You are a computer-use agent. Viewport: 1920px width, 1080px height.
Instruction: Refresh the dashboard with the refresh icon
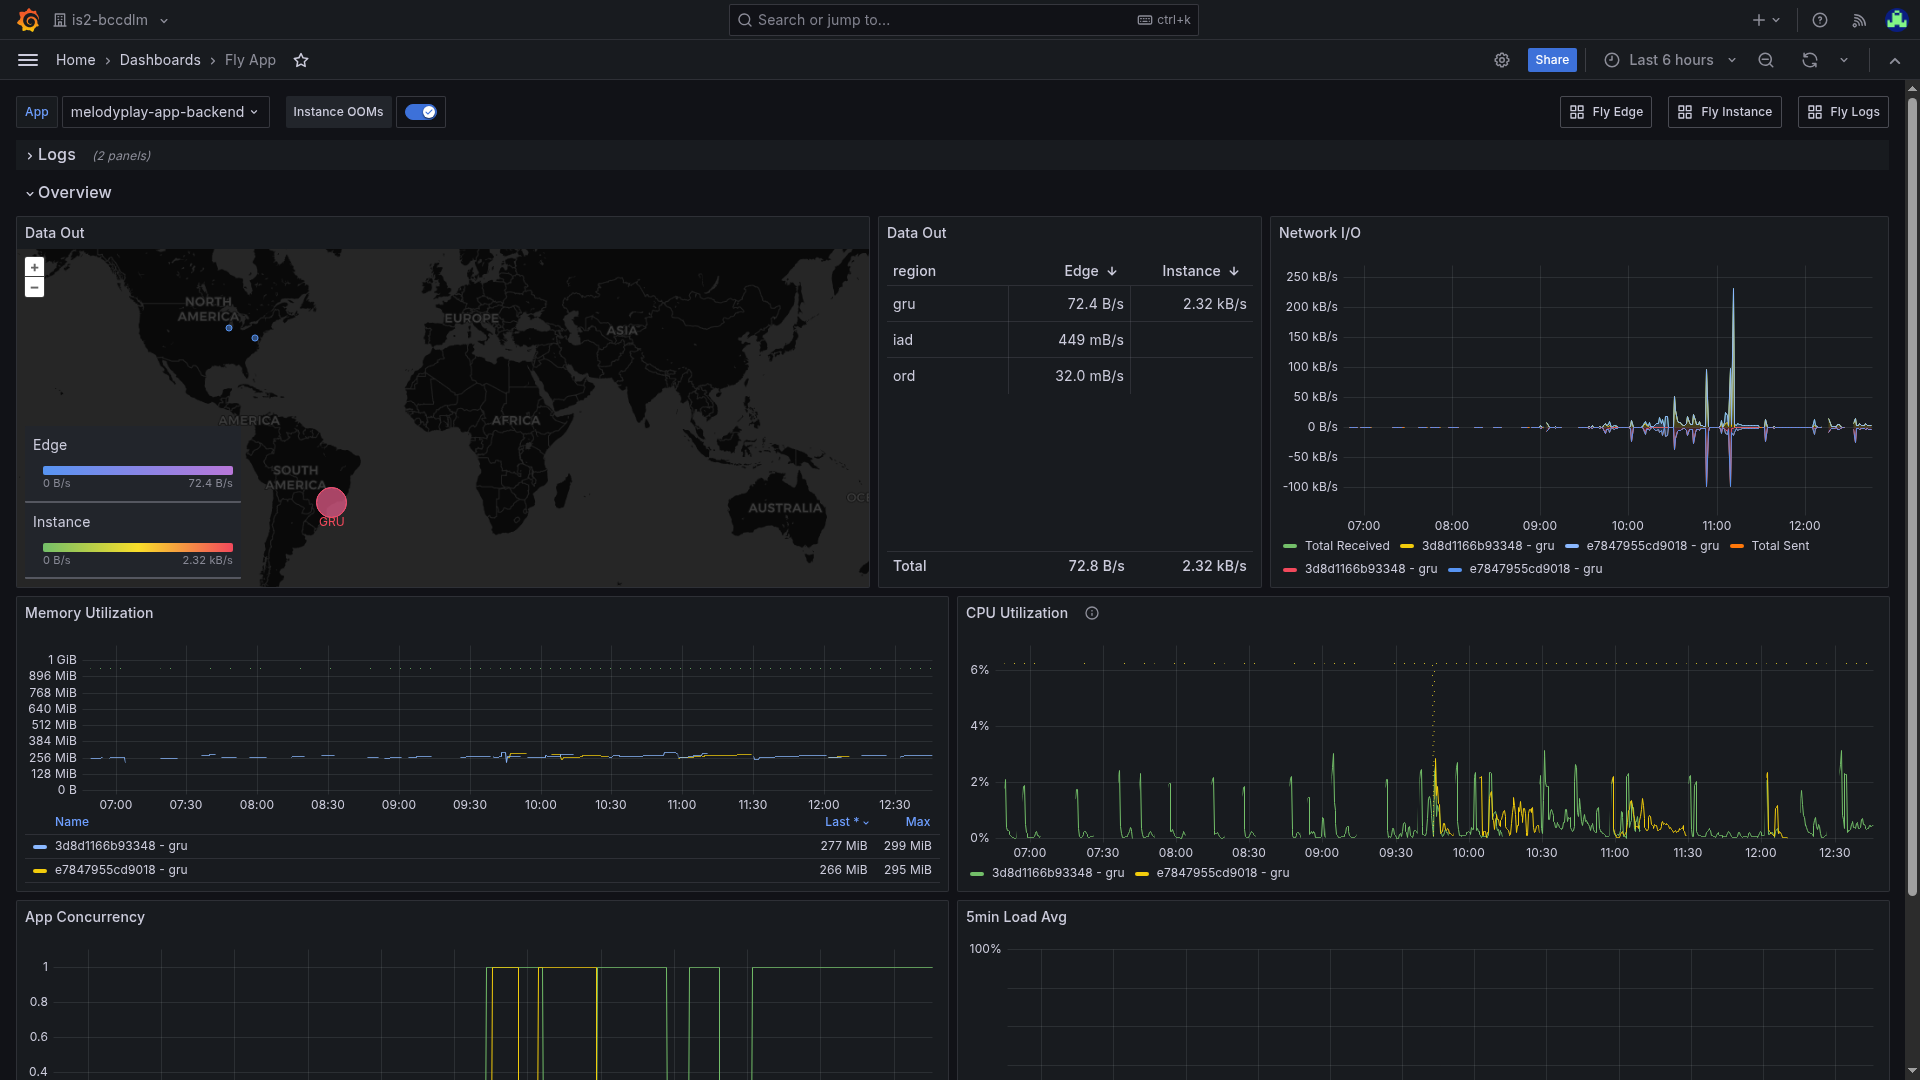coord(1809,60)
